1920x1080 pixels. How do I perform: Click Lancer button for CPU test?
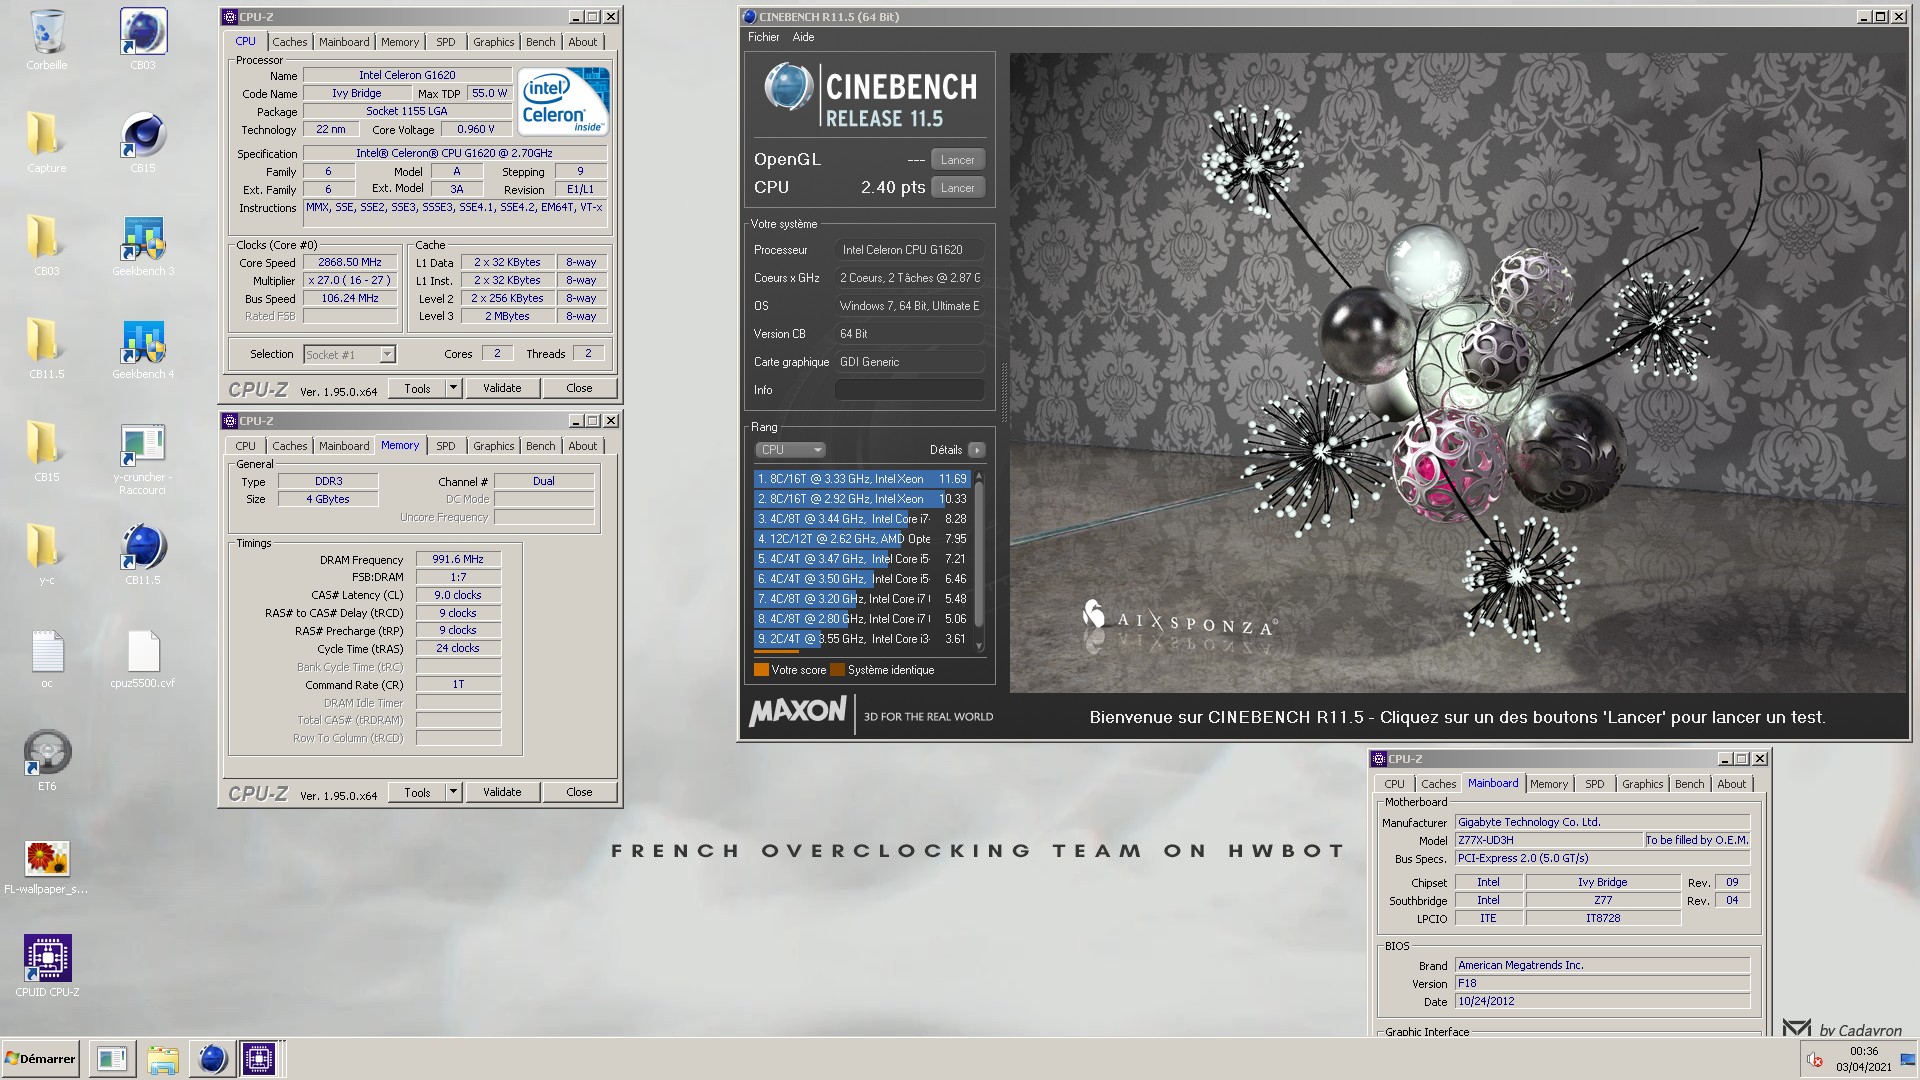[x=957, y=188]
